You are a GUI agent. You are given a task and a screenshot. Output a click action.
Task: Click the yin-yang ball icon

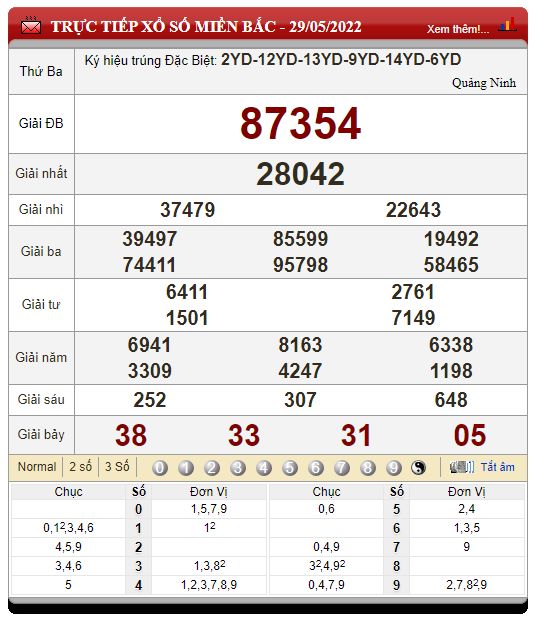pos(419,468)
